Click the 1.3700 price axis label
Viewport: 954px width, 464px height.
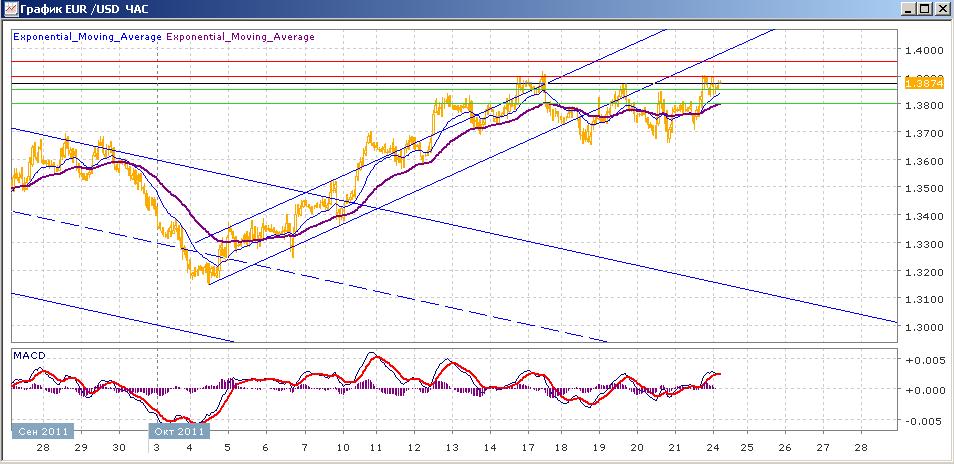click(924, 133)
